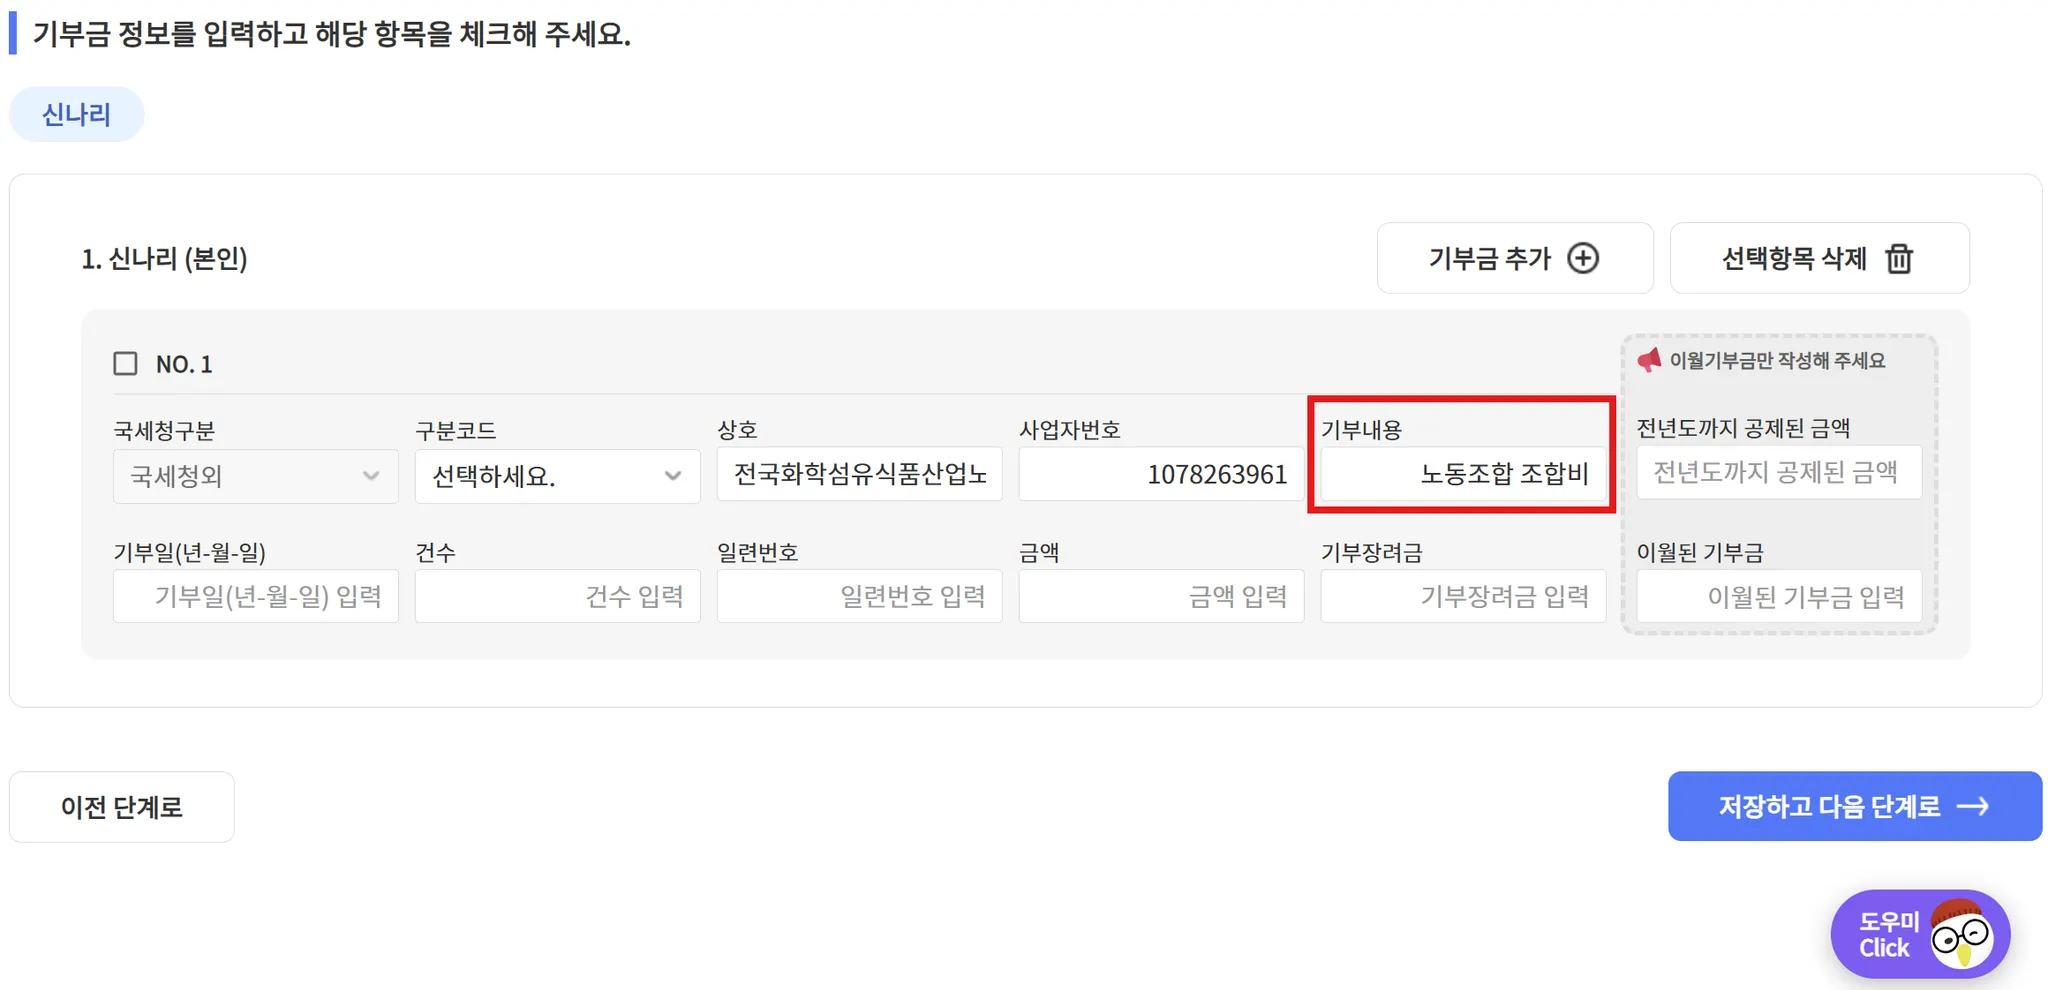
Task: Open the 도우미 Click helper mascot
Action: click(1920, 935)
